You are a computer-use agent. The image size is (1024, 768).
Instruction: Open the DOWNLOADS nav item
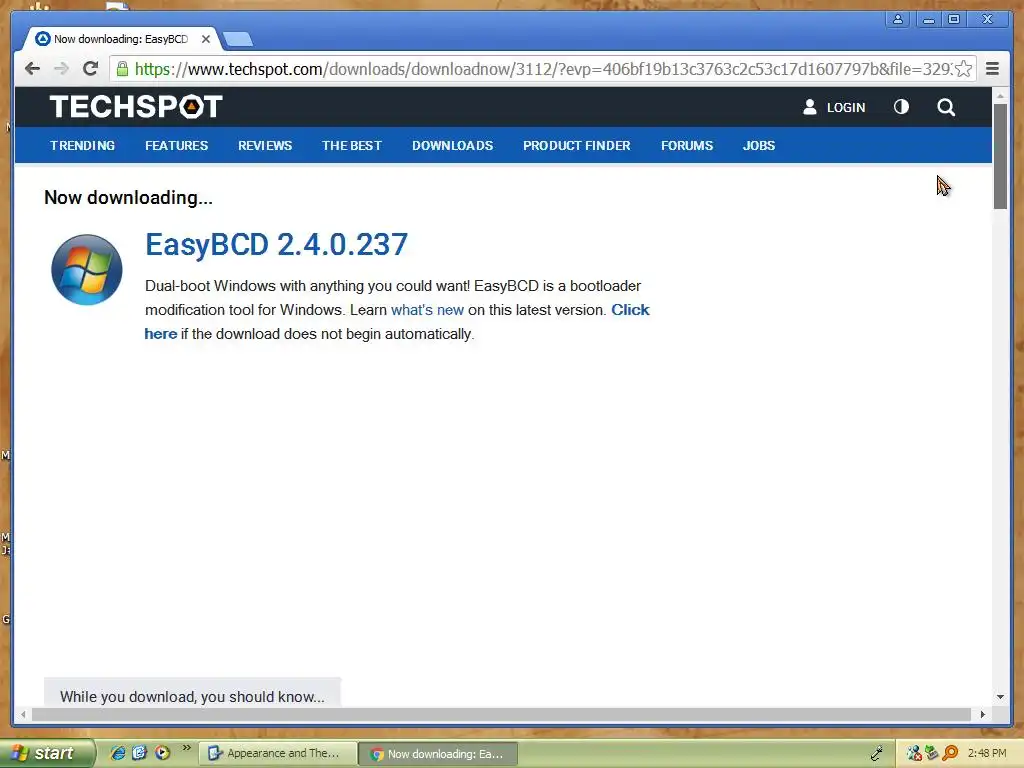pos(453,146)
